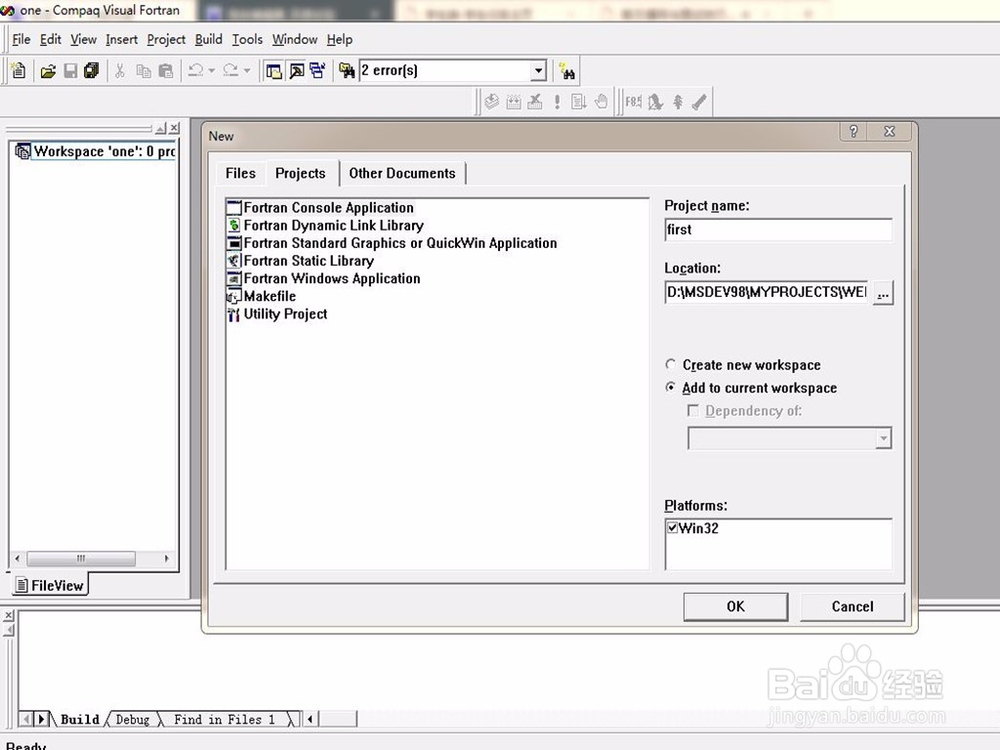Click the Execute Program exclamation icon
The image size is (1000, 750).
click(x=557, y=101)
